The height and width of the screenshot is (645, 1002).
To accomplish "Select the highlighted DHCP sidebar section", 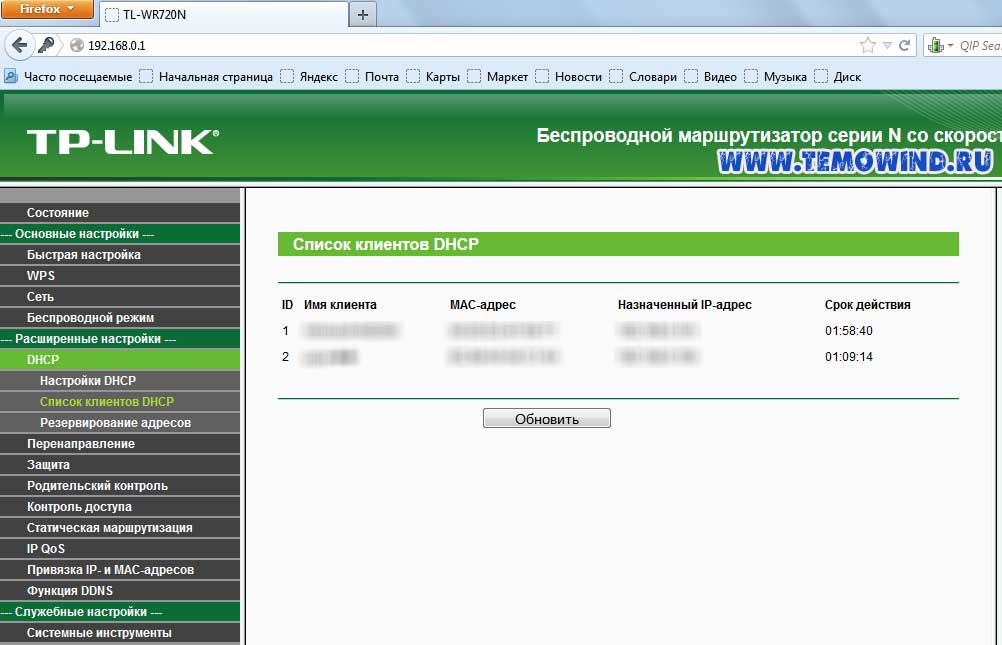I will pyautogui.click(x=120, y=360).
